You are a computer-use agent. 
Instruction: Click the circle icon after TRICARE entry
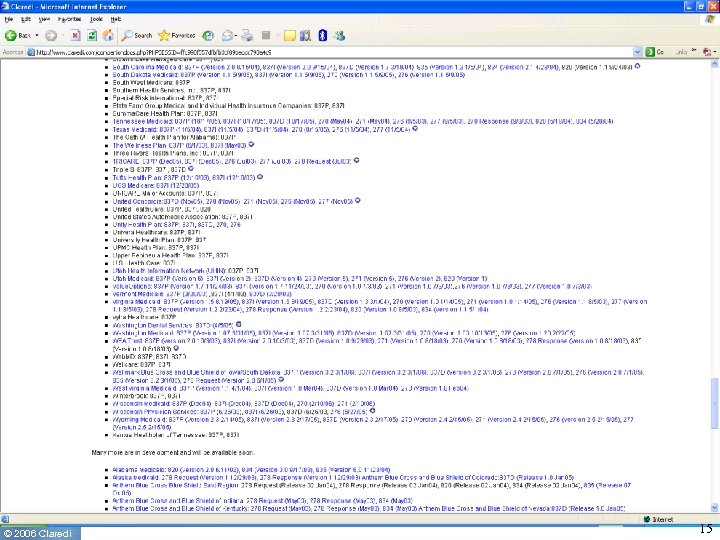356,160
